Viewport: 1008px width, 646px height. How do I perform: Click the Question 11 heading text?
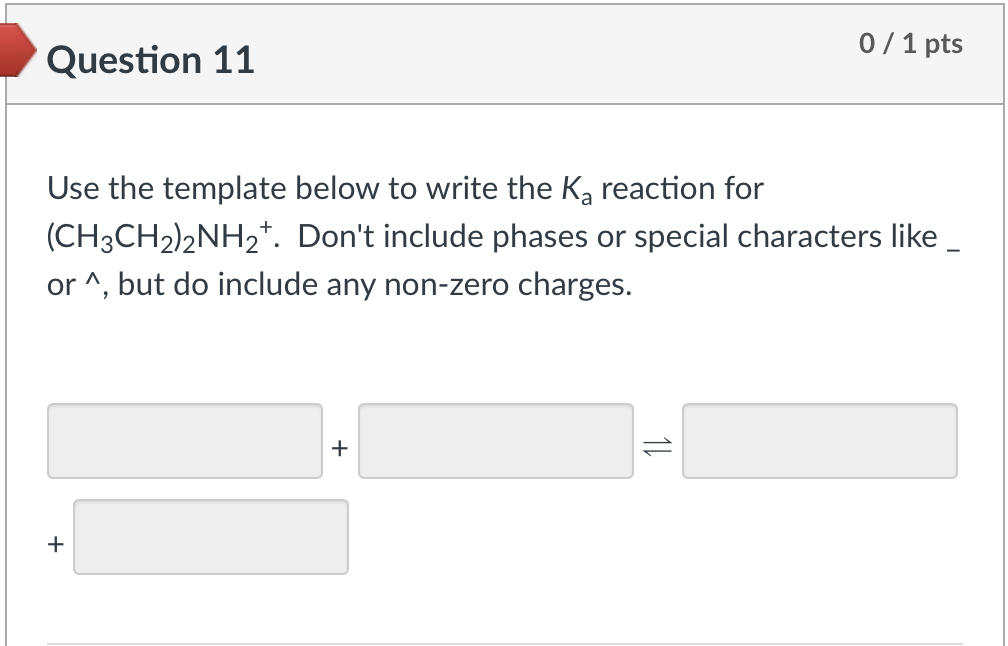[x=150, y=61]
